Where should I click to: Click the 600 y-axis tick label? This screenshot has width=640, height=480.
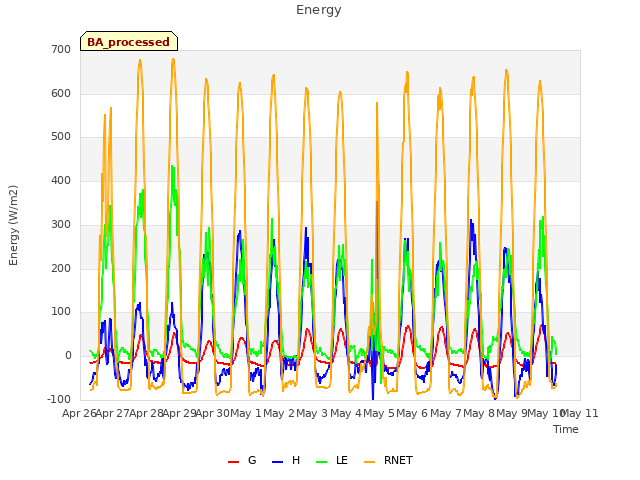61,93
